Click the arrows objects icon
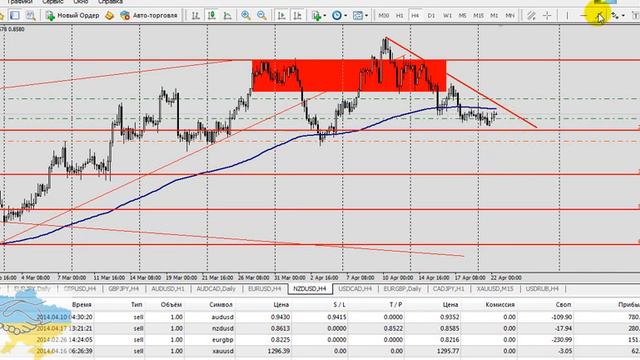 615,16
